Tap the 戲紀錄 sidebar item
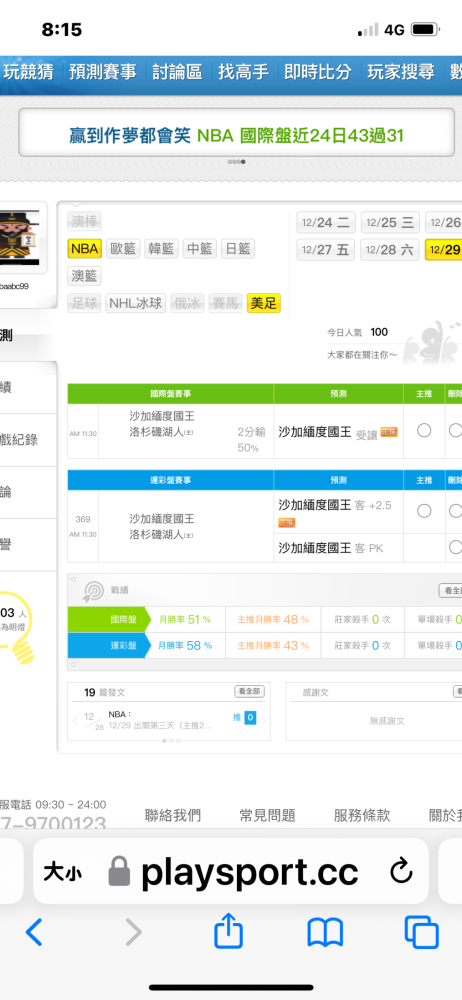Image resolution: width=462 pixels, height=1000 pixels. [20, 439]
